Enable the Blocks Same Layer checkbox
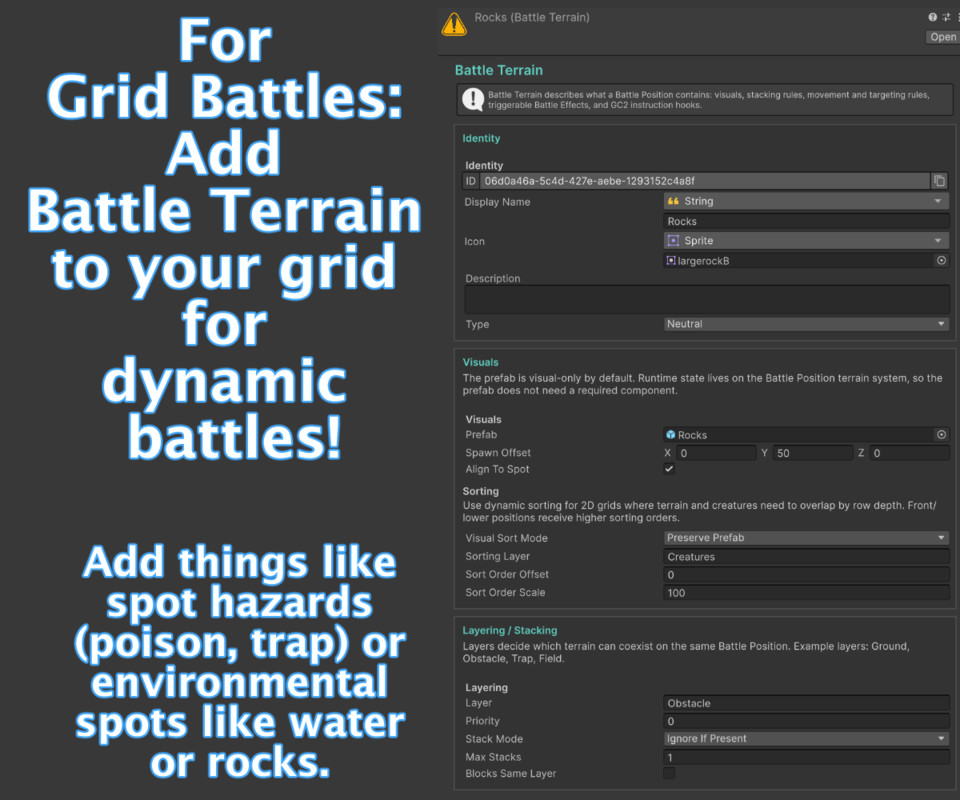 (x=669, y=773)
